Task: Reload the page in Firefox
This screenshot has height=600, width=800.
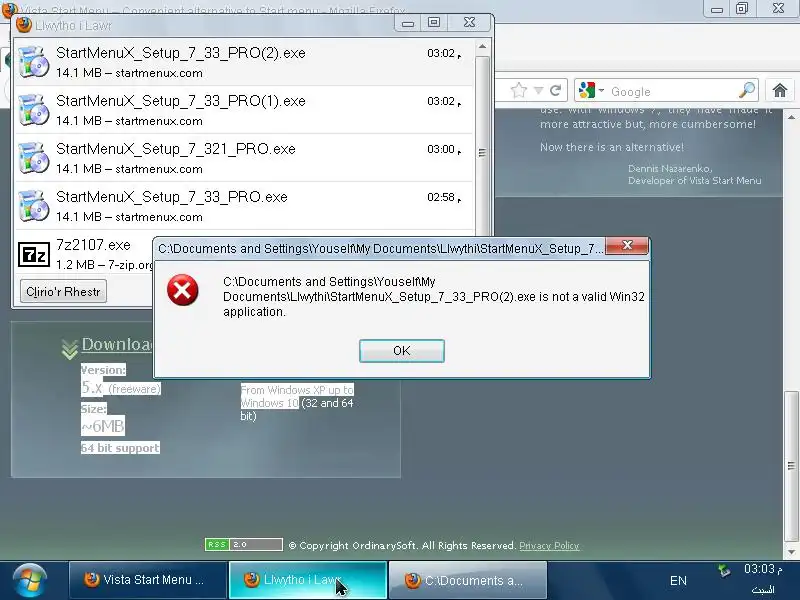Action: (556, 90)
